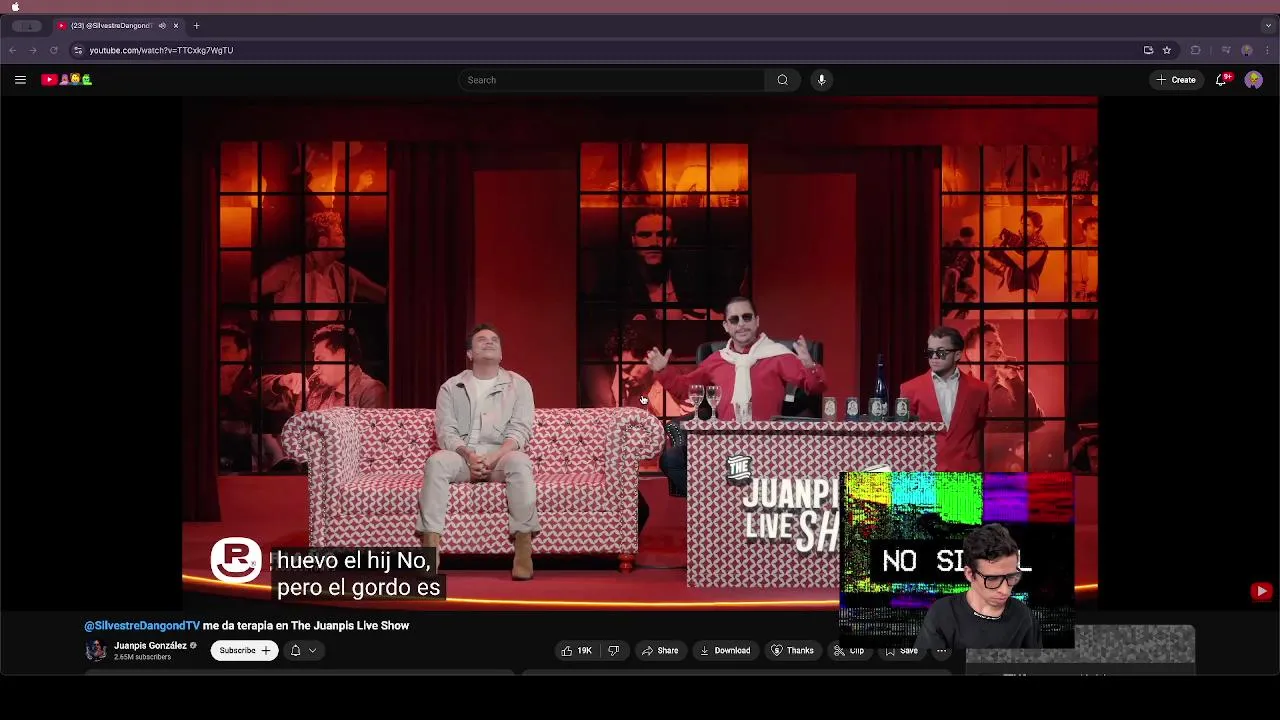The height and width of the screenshot is (720, 1280).
Task: Open the YouTube account avatar menu
Action: pos(1253,80)
